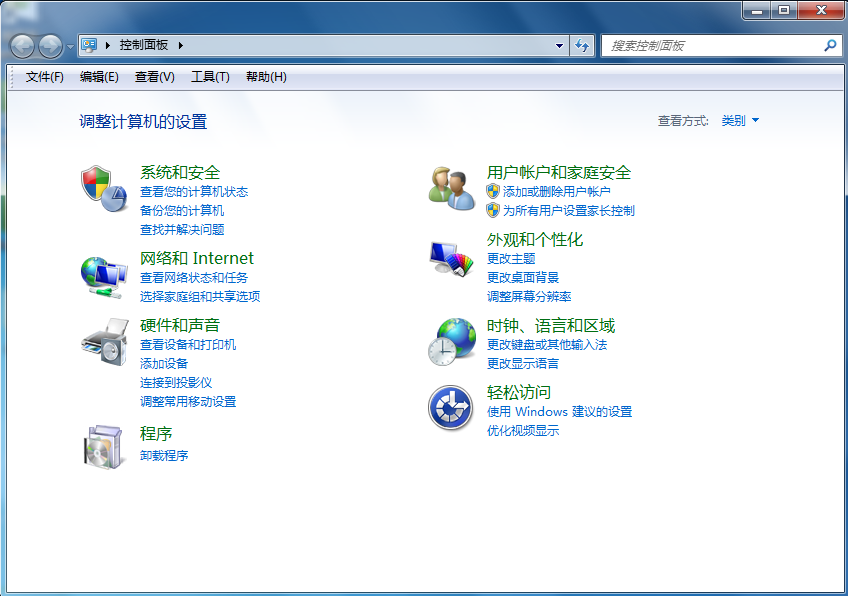
Task: Click 调整屏幕分辨率 link
Action: 529,296
